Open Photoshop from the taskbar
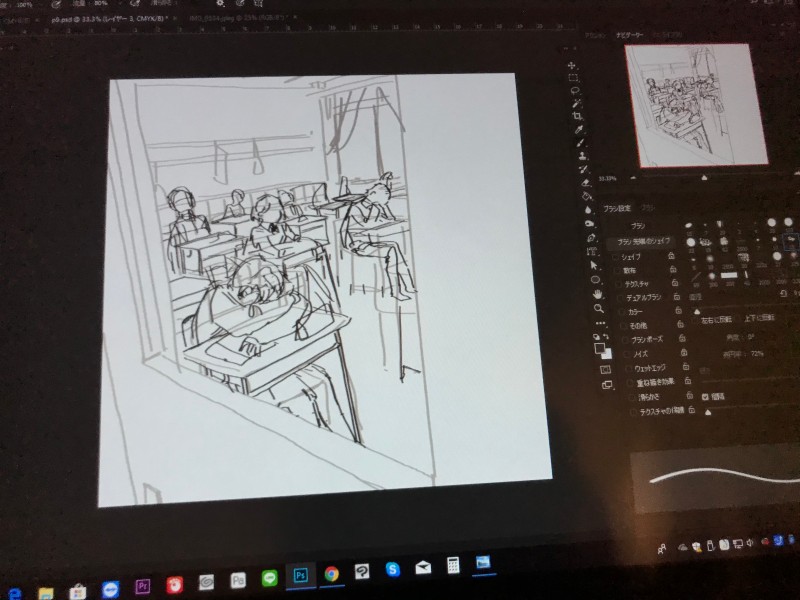The height and width of the screenshot is (600, 800). coord(300,576)
